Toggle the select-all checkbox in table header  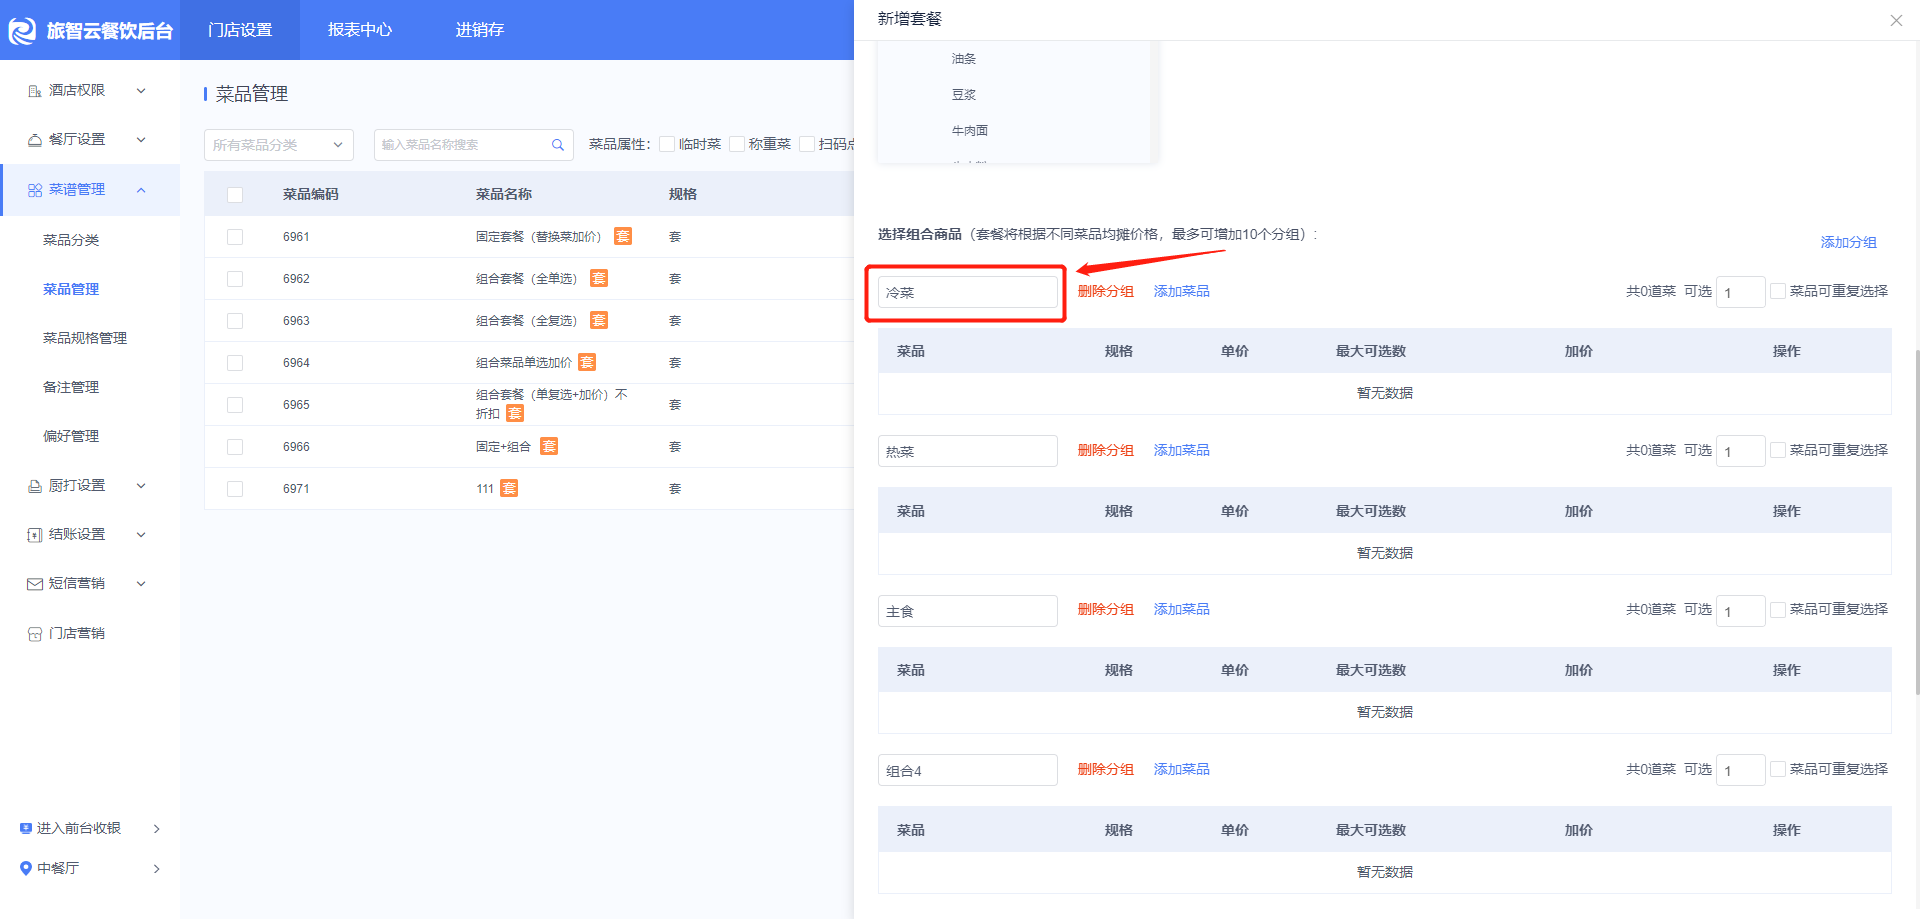[x=235, y=195]
